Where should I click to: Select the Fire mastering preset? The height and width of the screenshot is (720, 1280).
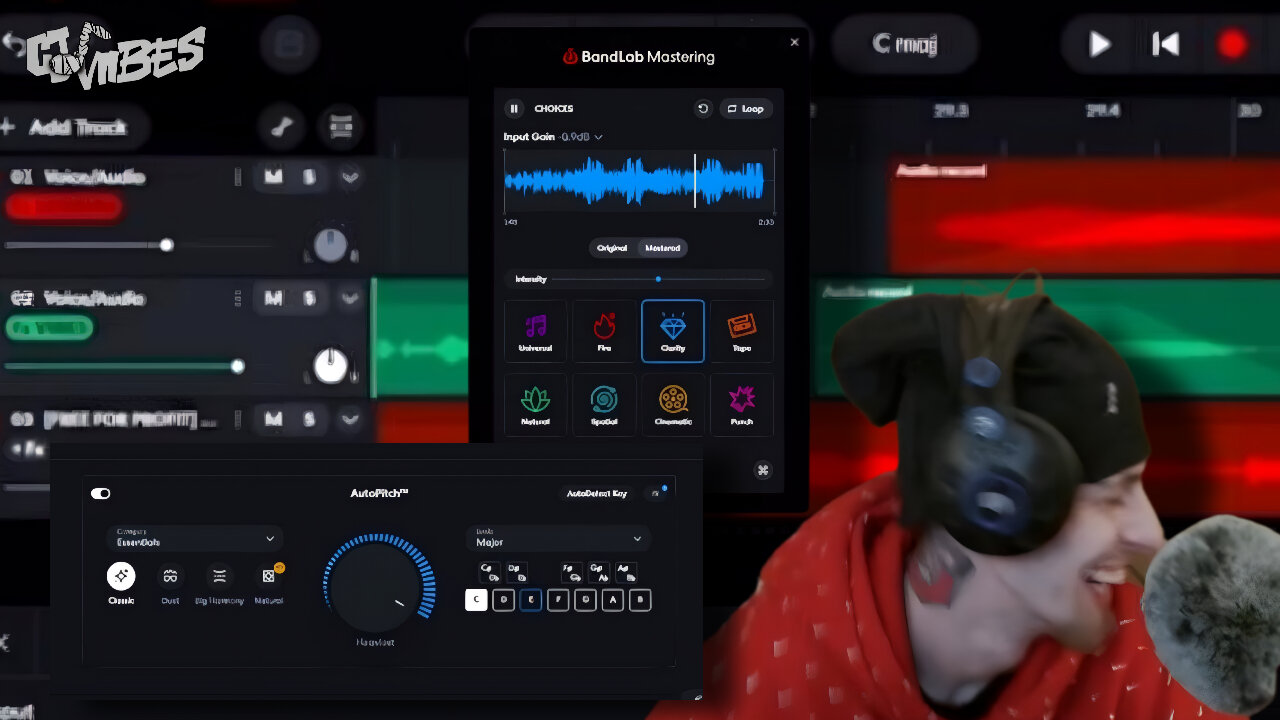tap(604, 331)
